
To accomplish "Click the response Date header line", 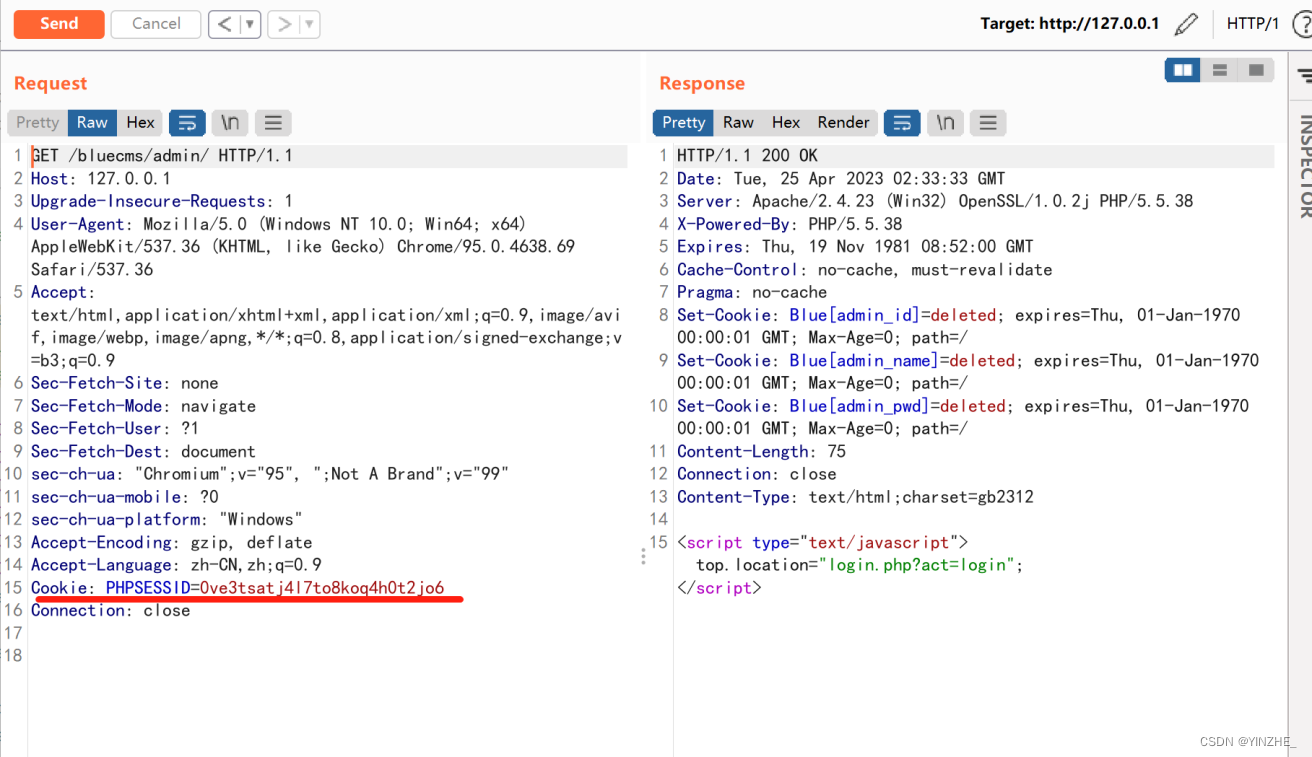I will [841, 179].
